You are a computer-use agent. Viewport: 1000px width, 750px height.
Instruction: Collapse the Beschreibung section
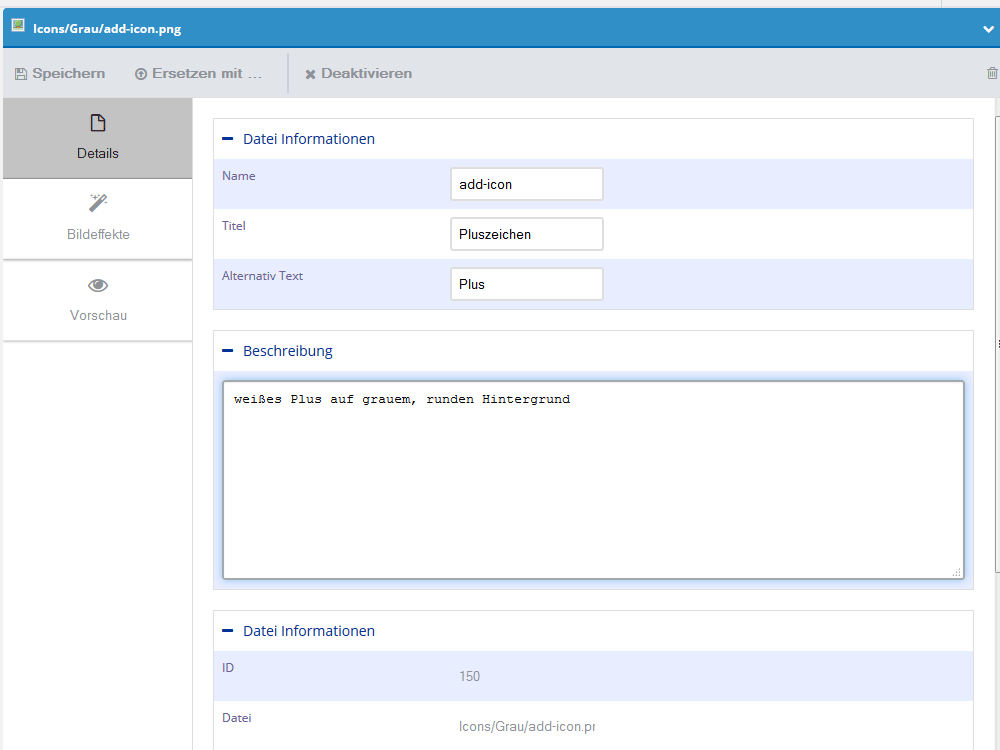(227, 351)
